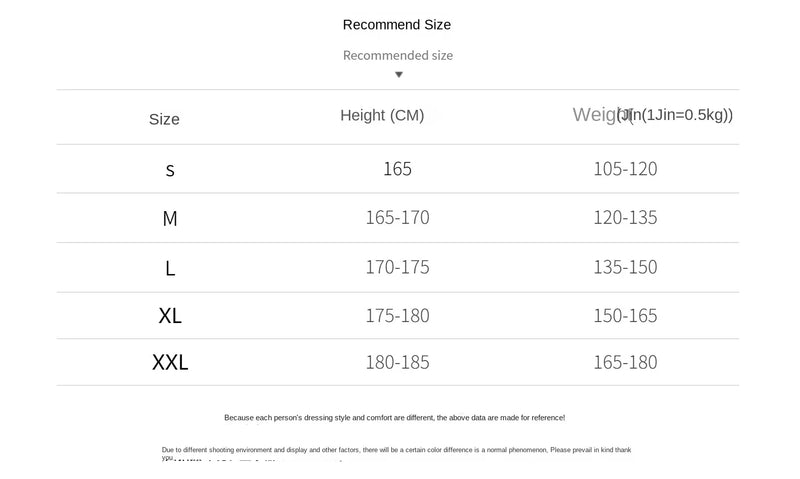Click the dressing style reference note

(394, 418)
